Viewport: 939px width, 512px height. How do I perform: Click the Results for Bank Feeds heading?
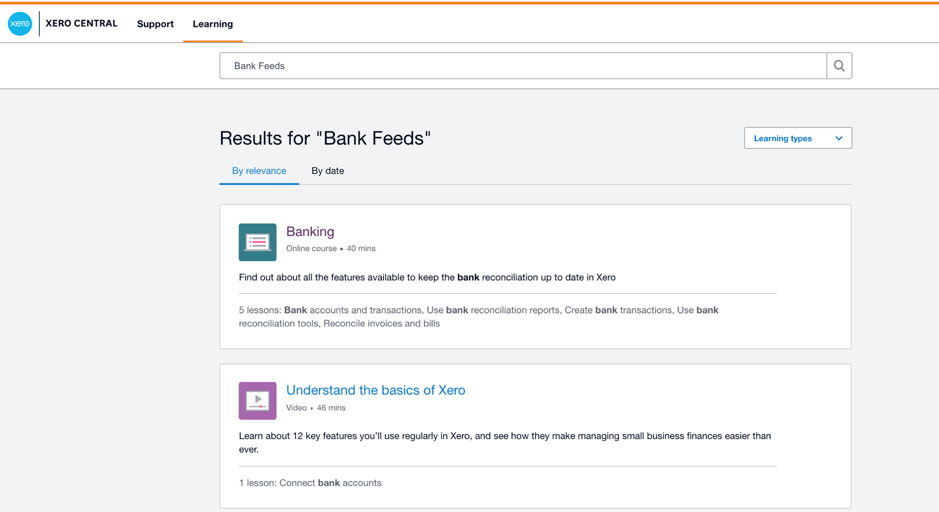pyautogui.click(x=325, y=138)
